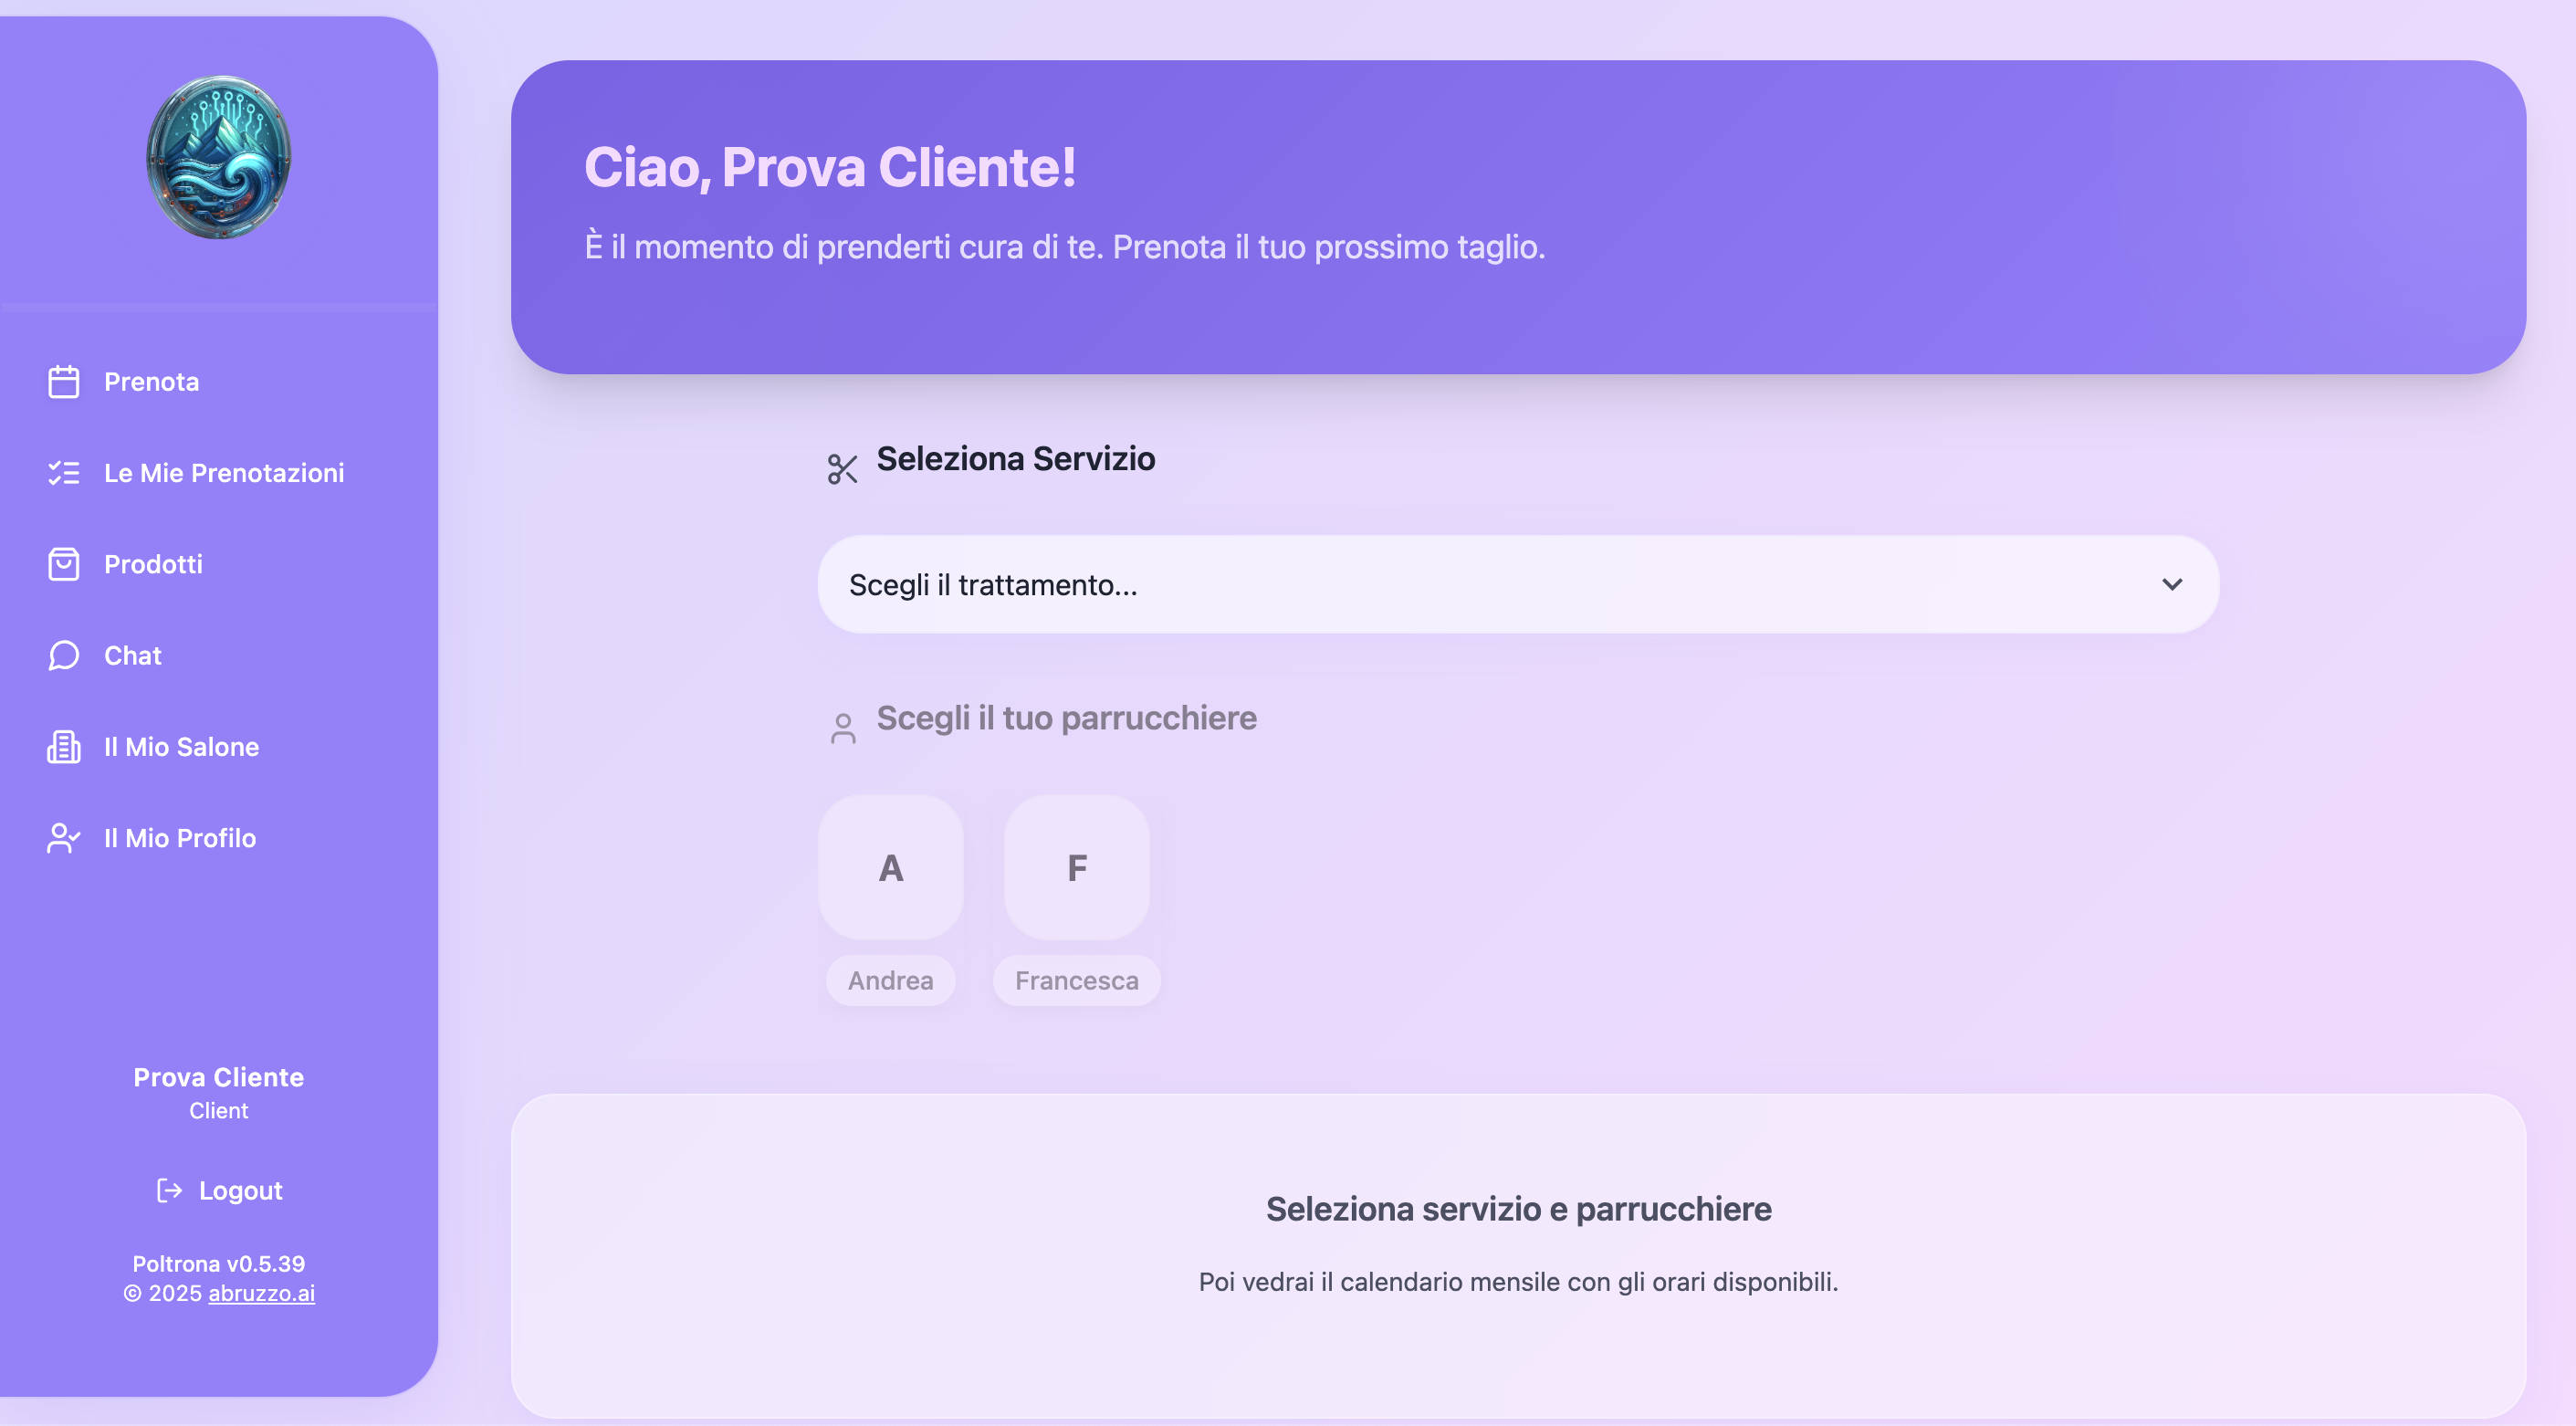Click the checklist icon for Le Mie Prenotazioni
This screenshot has width=2576, height=1426.
pyautogui.click(x=64, y=473)
